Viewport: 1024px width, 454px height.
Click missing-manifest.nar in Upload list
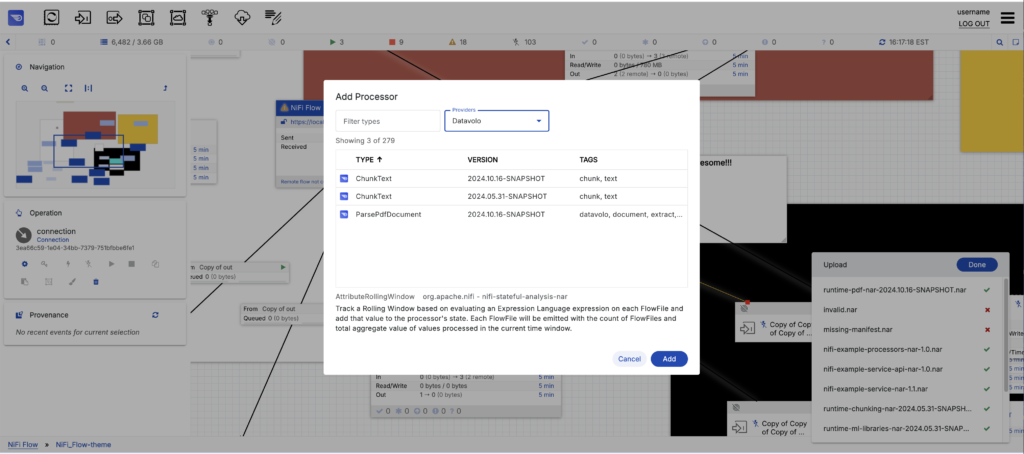pos(857,329)
